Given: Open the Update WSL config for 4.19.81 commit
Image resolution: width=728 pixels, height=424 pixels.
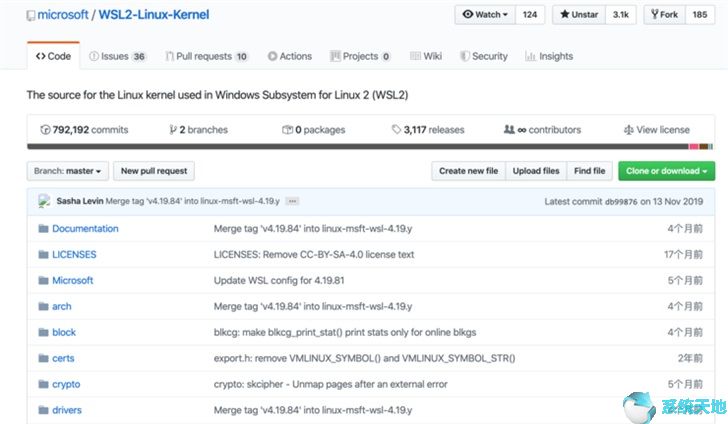Looking at the screenshot, I should [x=279, y=280].
